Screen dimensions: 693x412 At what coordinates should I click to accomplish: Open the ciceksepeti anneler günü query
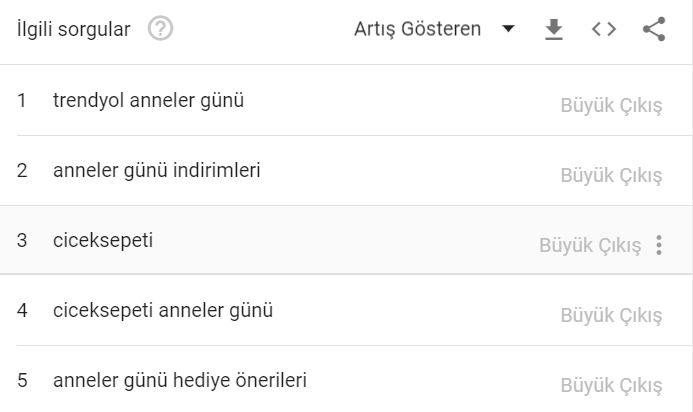(x=163, y=310)
